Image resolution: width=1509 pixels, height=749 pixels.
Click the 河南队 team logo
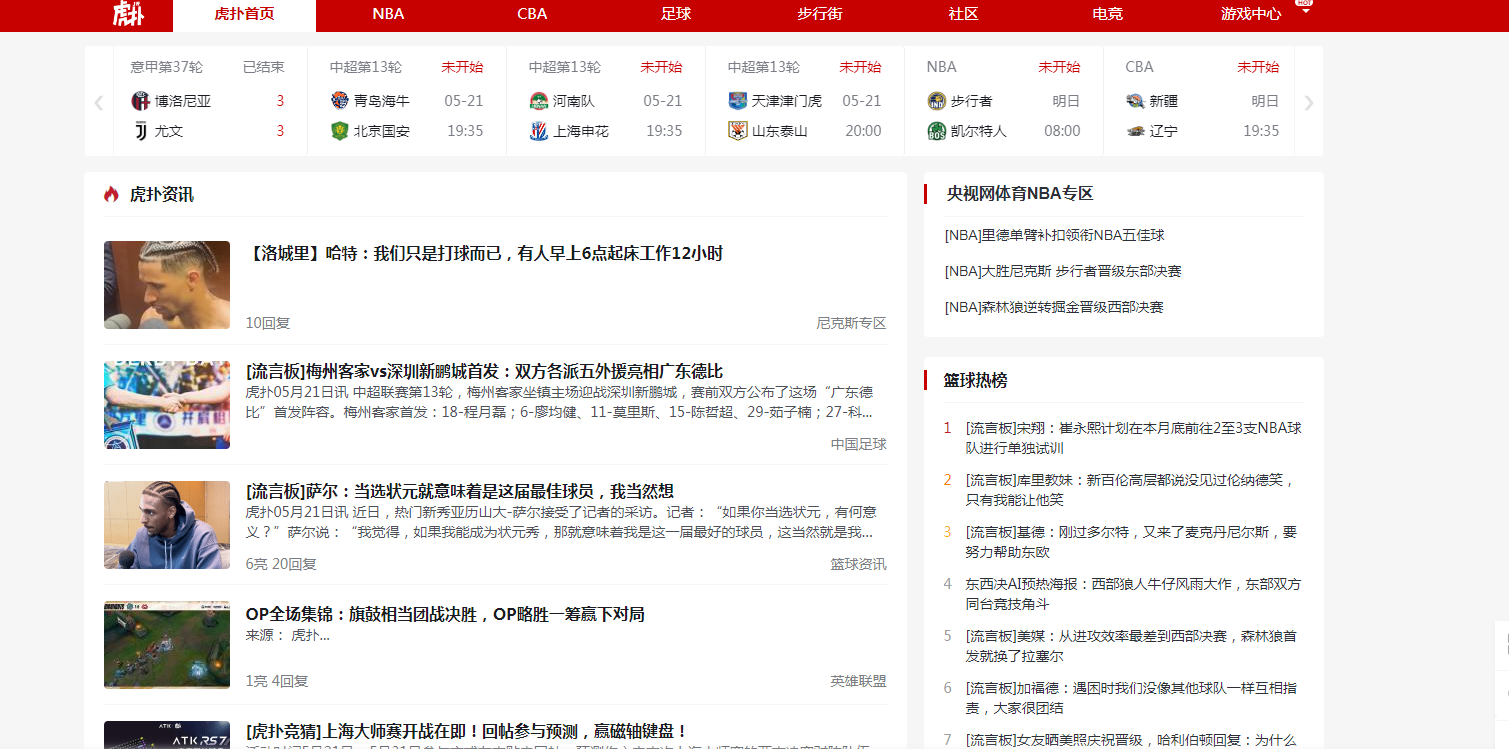[x=539, y=101]
